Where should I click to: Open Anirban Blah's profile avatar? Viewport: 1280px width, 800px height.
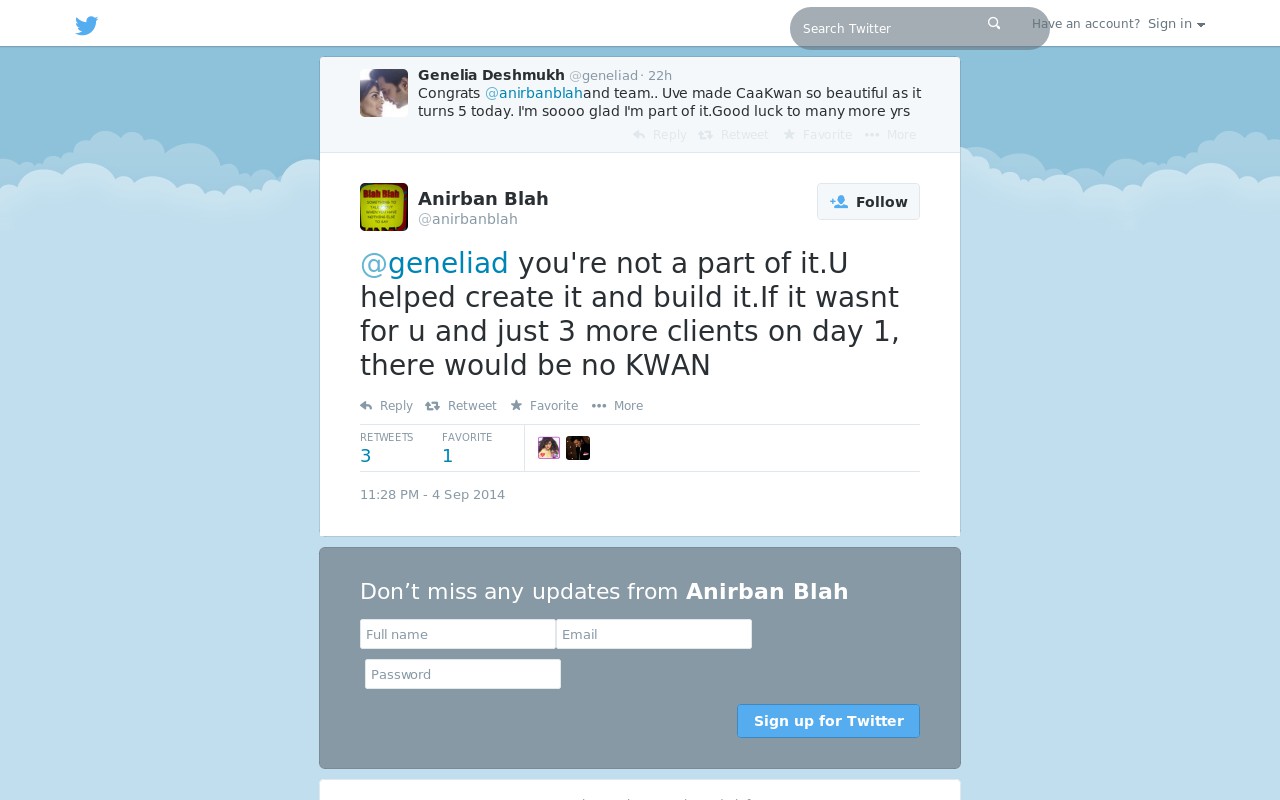point(384,207)
